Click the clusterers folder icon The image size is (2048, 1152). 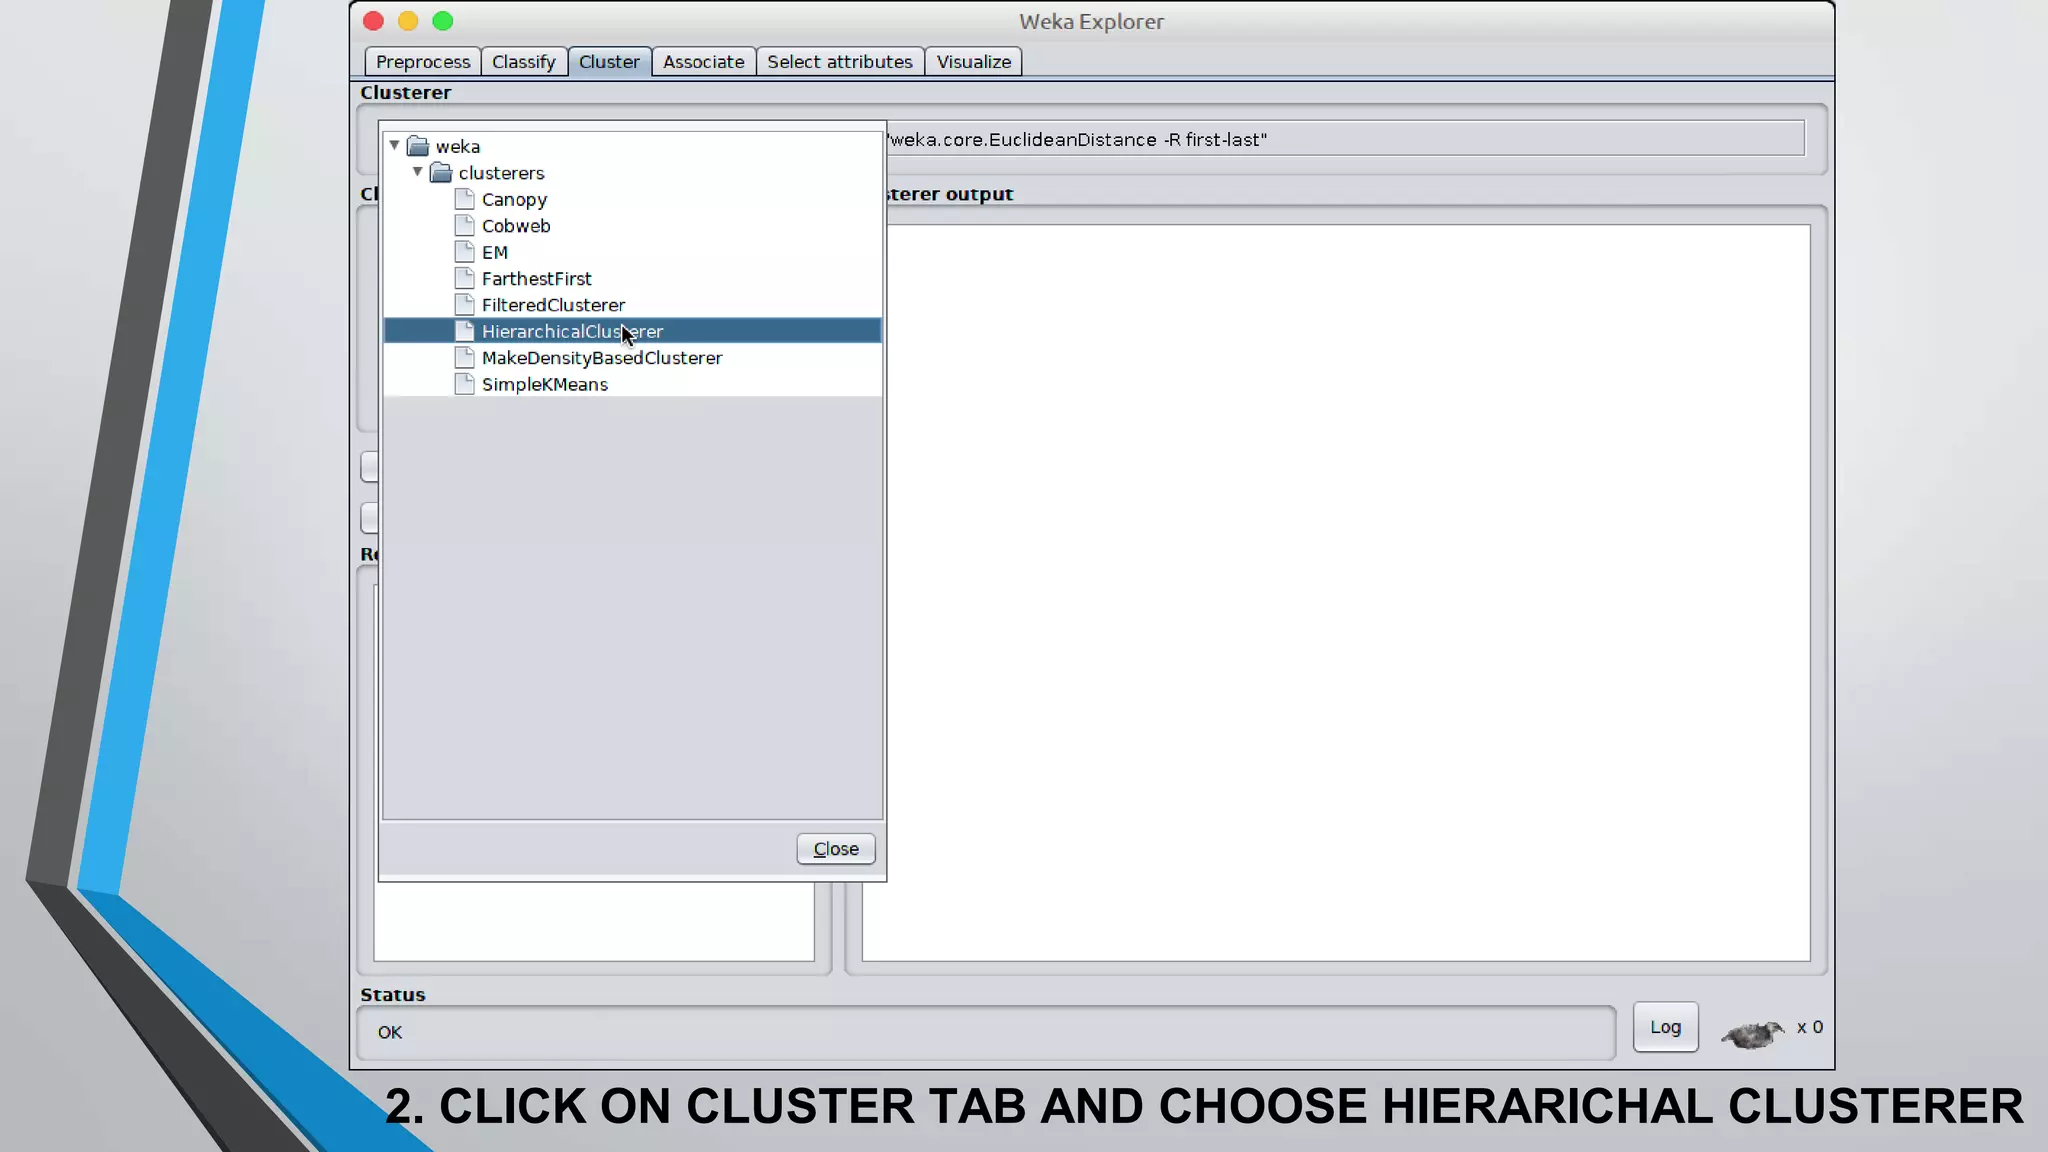pos(441,173)
